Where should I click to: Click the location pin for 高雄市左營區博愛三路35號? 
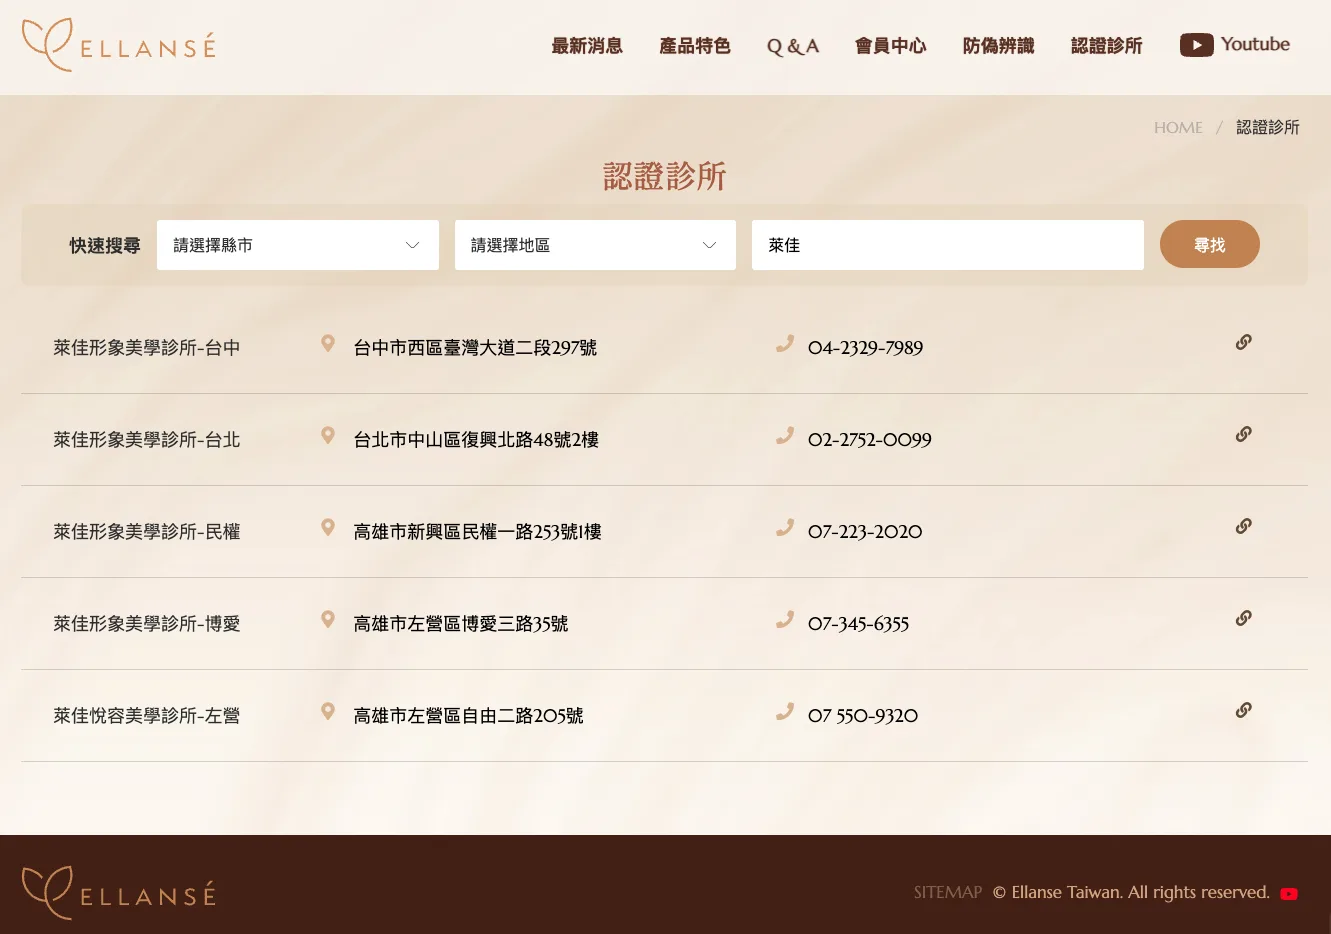point(327,619)
